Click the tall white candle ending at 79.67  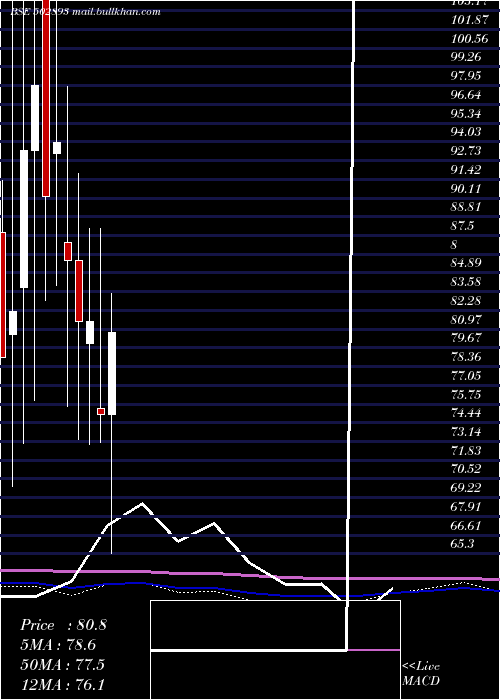pos(112,374)
